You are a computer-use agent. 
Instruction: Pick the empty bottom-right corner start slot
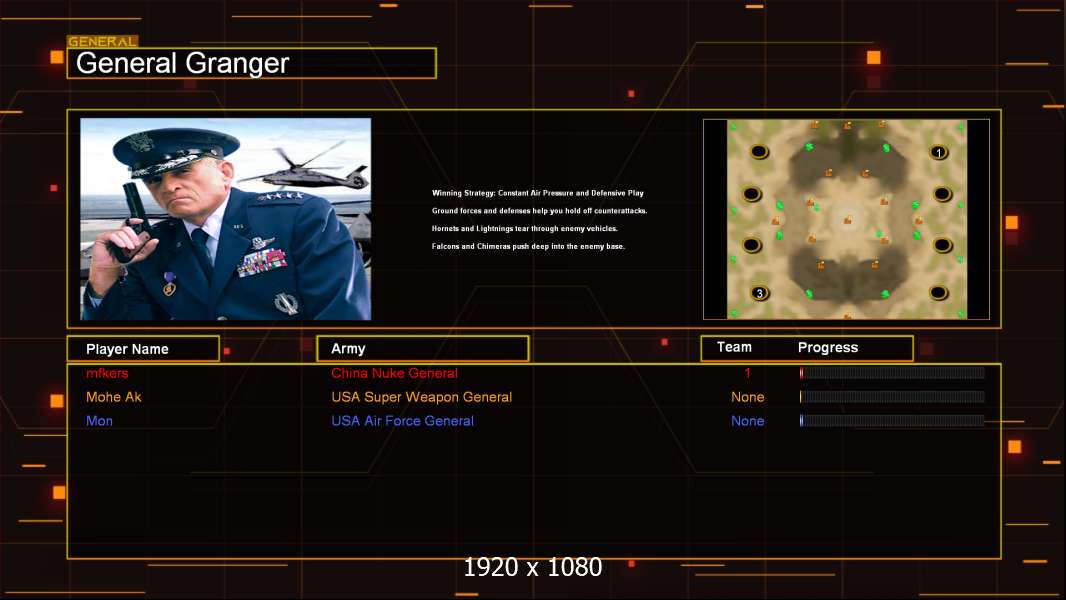[939, 293]
